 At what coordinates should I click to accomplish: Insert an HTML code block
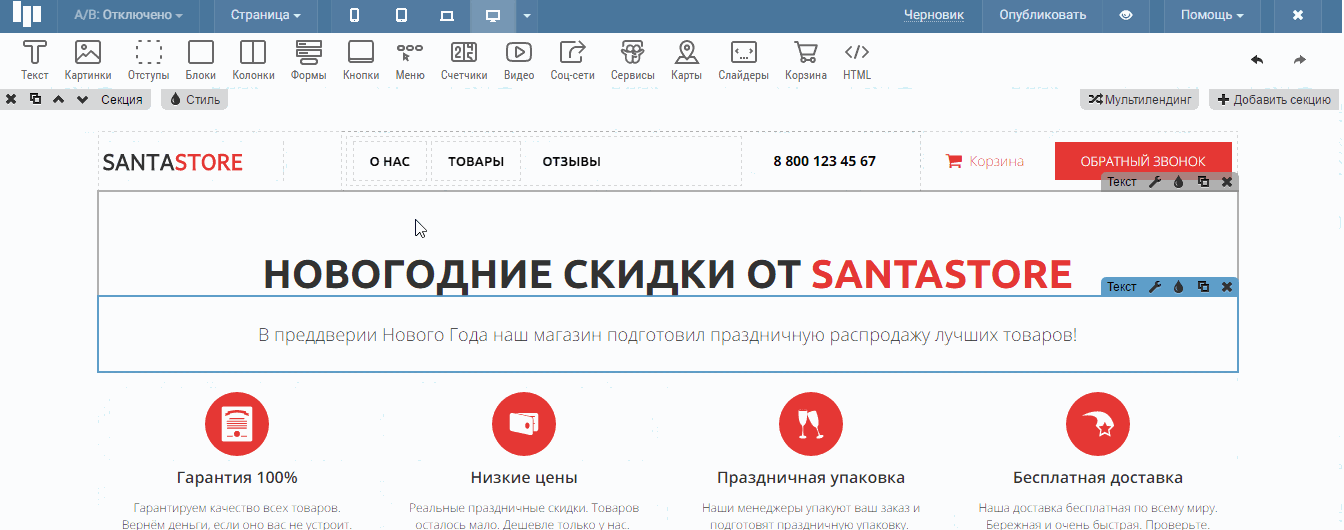[857, 60]
